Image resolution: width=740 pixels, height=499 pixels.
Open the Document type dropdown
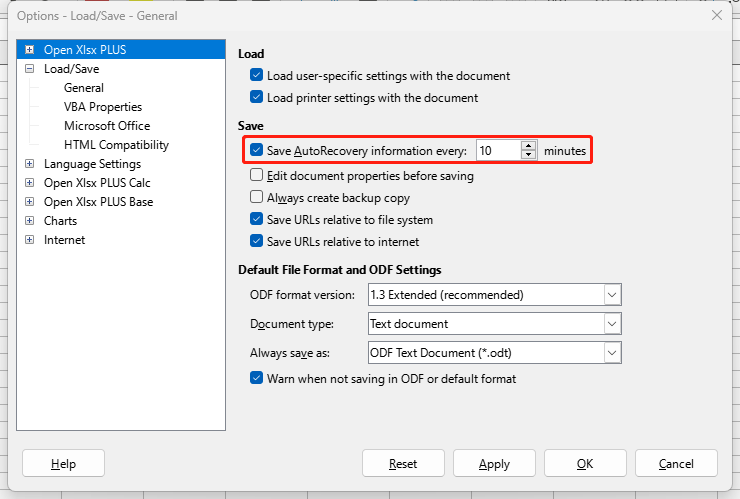coord(612,324)
